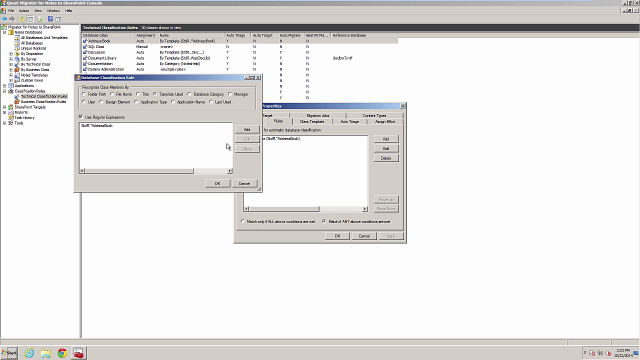Select the All Databases node

[32, 43]
